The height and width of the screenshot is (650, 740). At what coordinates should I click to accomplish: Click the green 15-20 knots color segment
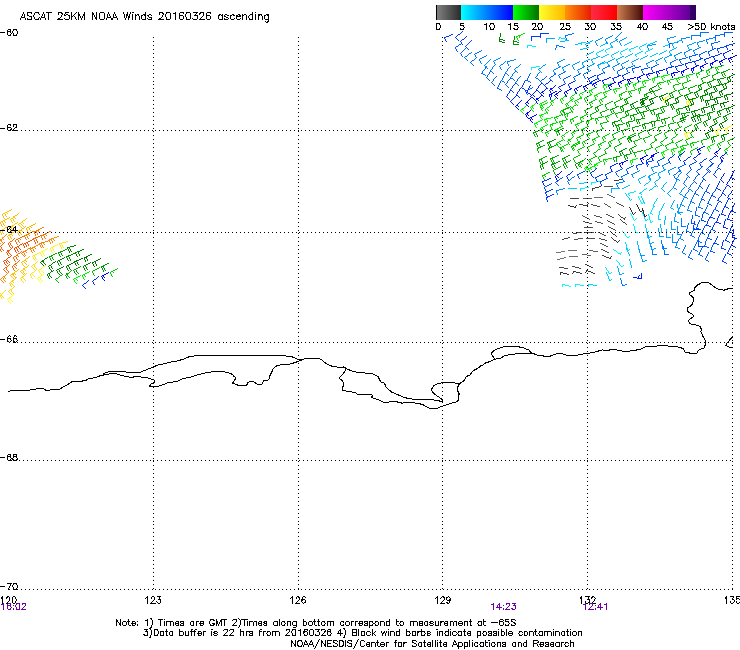tap(526, 12)
